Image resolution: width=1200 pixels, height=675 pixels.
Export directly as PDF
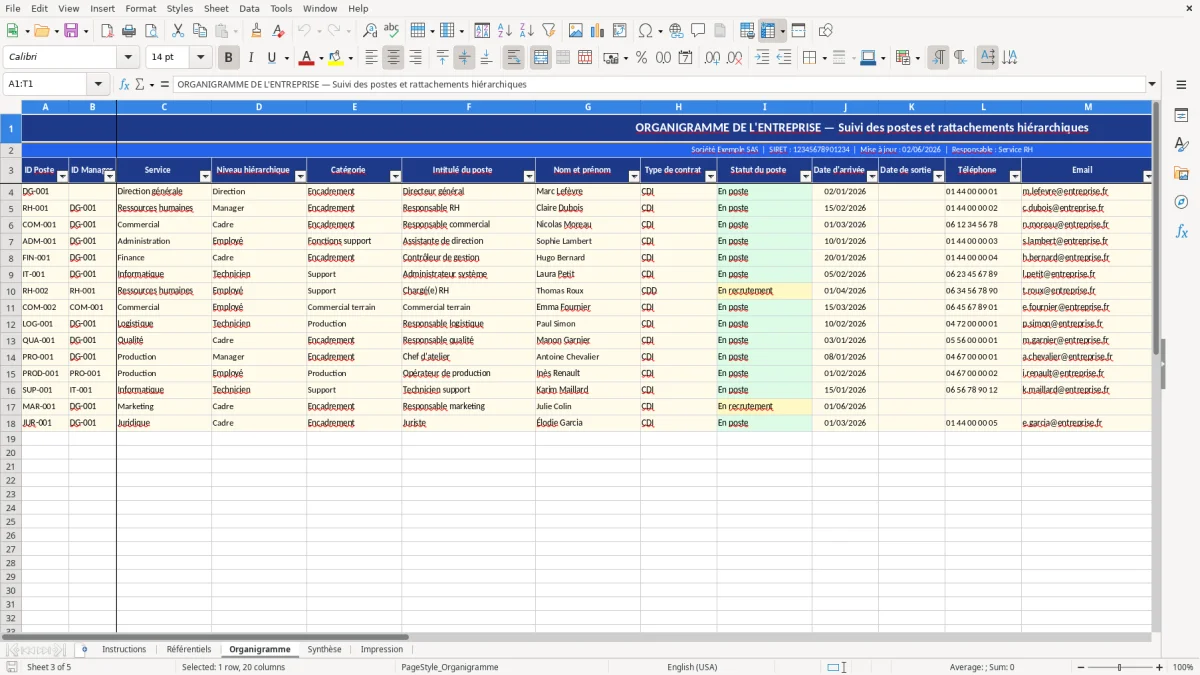tap(107, 31)
